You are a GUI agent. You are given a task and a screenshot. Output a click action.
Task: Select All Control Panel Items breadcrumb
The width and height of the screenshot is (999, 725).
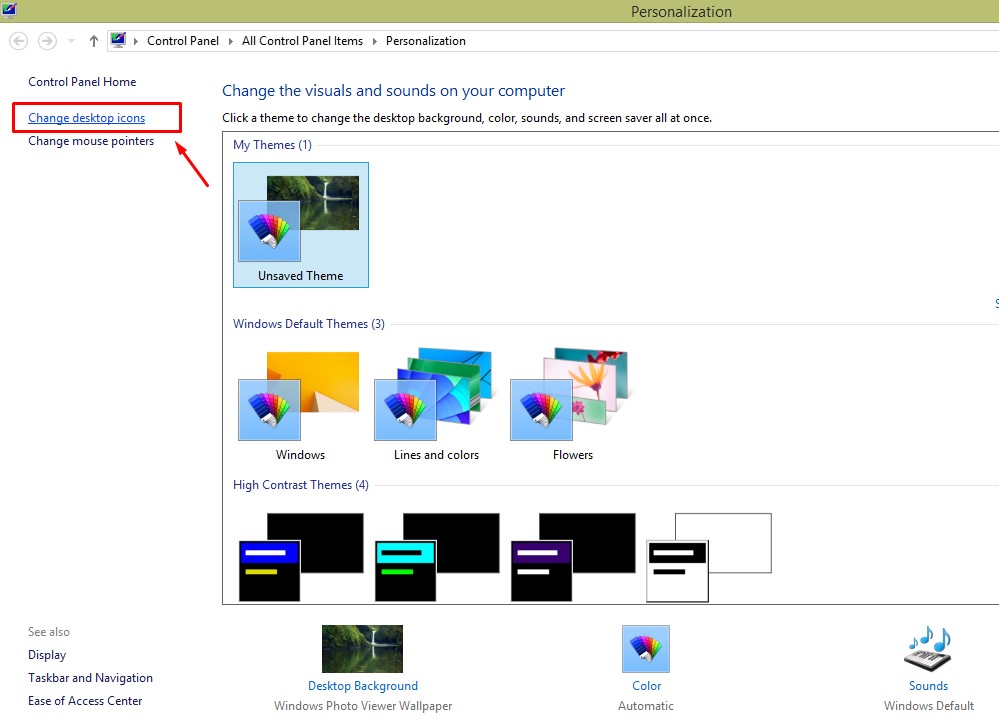(x=302, y=41)
